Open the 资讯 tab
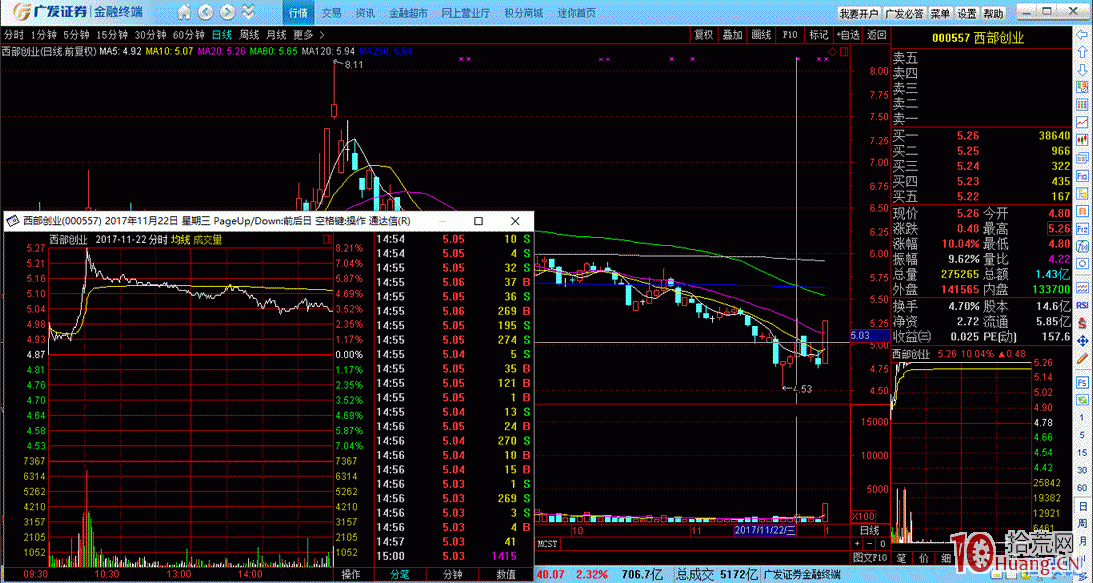Viewport: 1093px width, 583px height. coord(365,13)
